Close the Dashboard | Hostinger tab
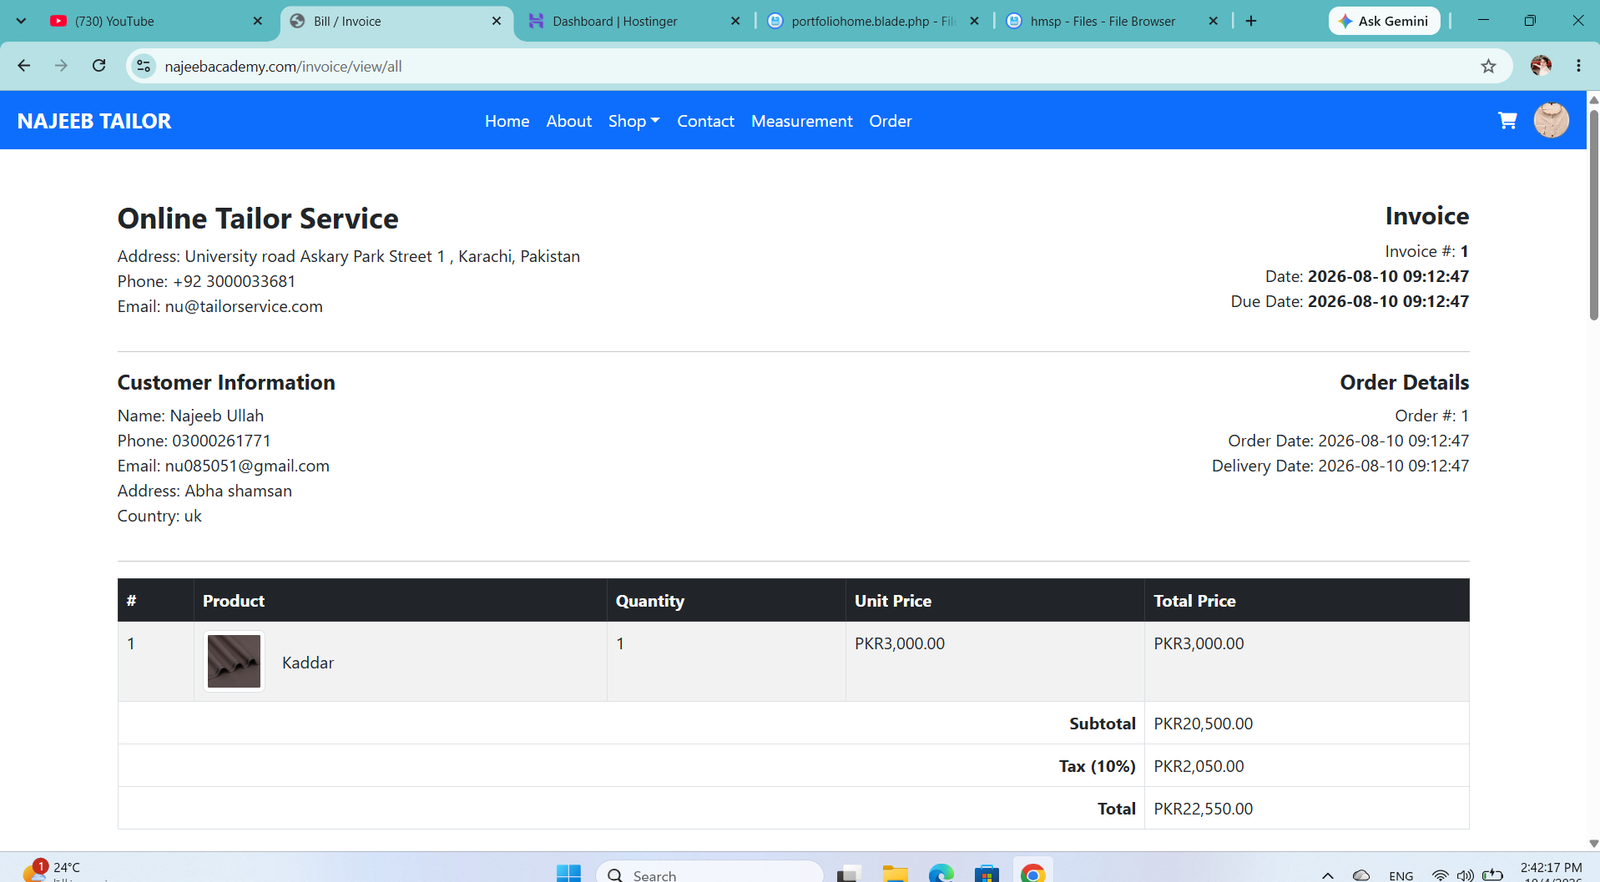 (x=735, y=21)
